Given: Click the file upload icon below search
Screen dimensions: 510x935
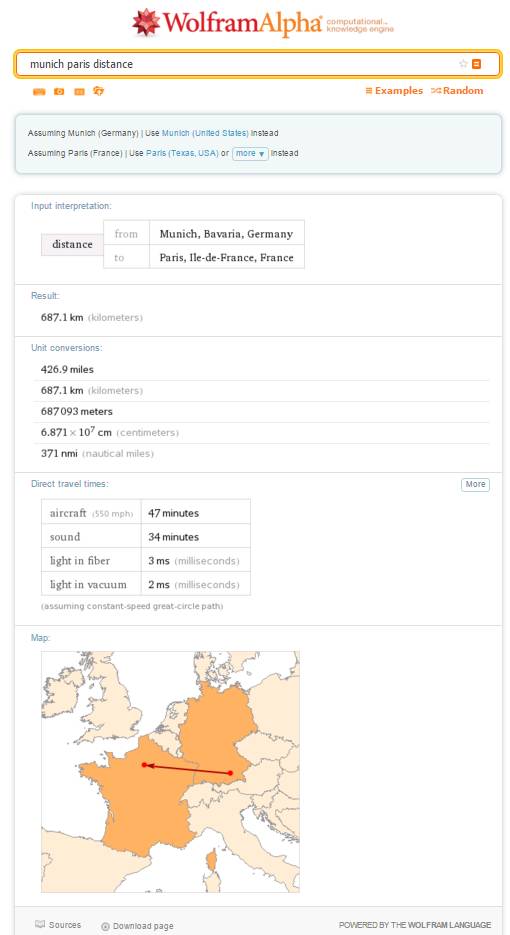Looking at the screenshot, I should click(x=99, y=91).
